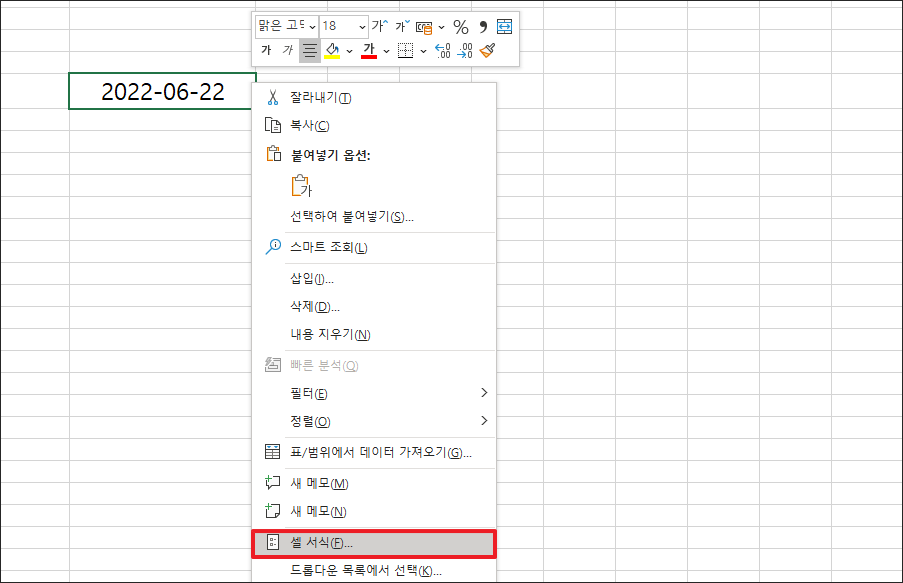Toggle center alignment
903x583 pixels.
310,50
